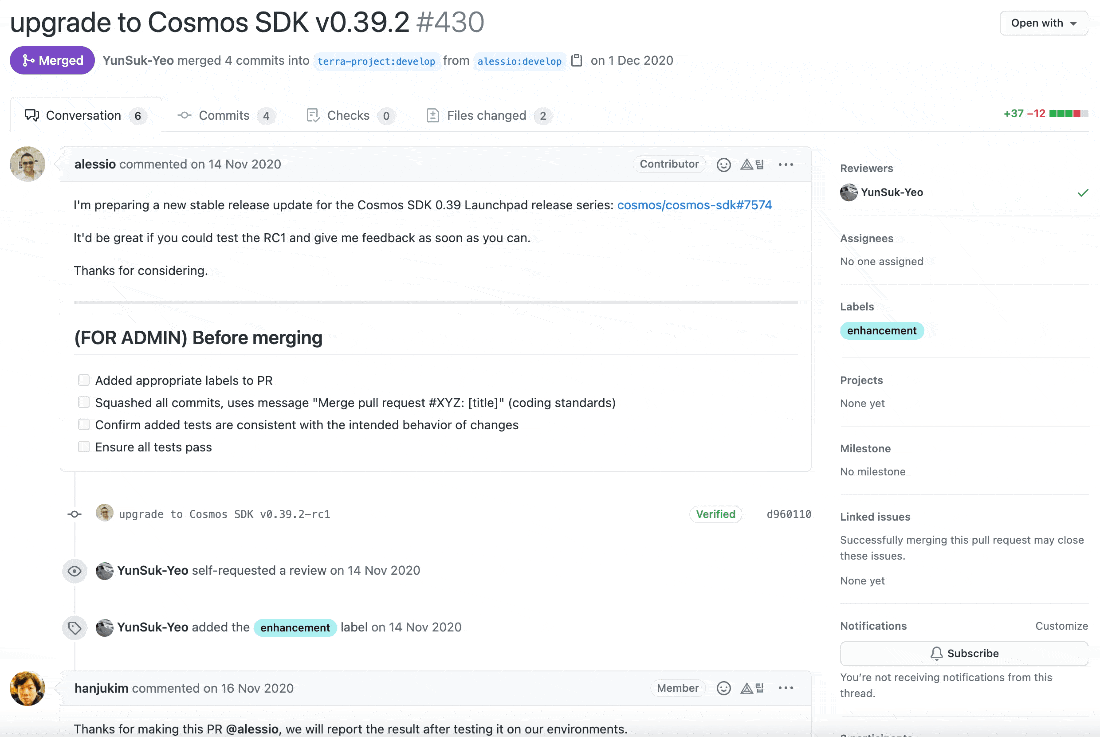The width and height of the screenshot is (1100, 737).
Task: Click Subscribe notifications button
Action: click(964, 654)
